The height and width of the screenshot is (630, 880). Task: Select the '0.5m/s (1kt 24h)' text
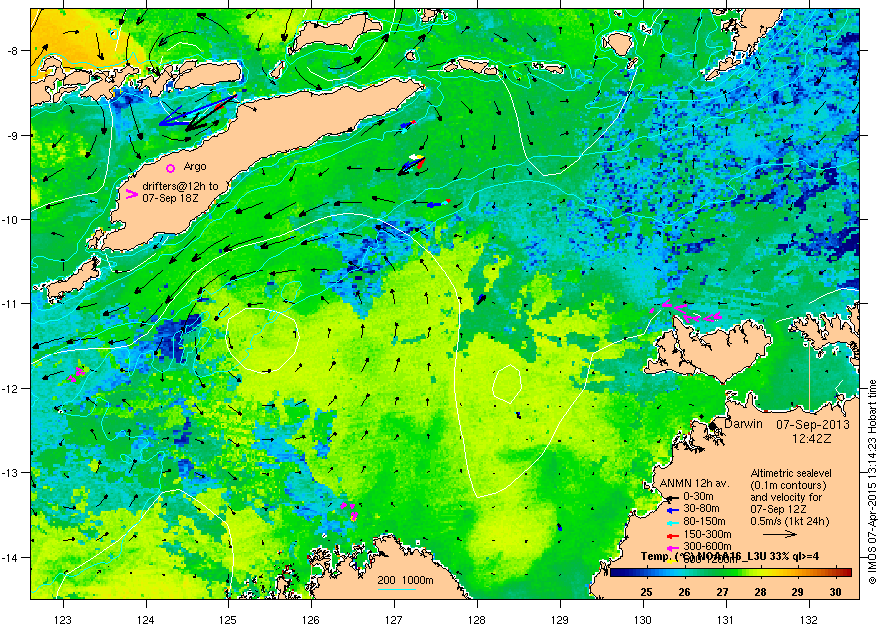point(790,522)
